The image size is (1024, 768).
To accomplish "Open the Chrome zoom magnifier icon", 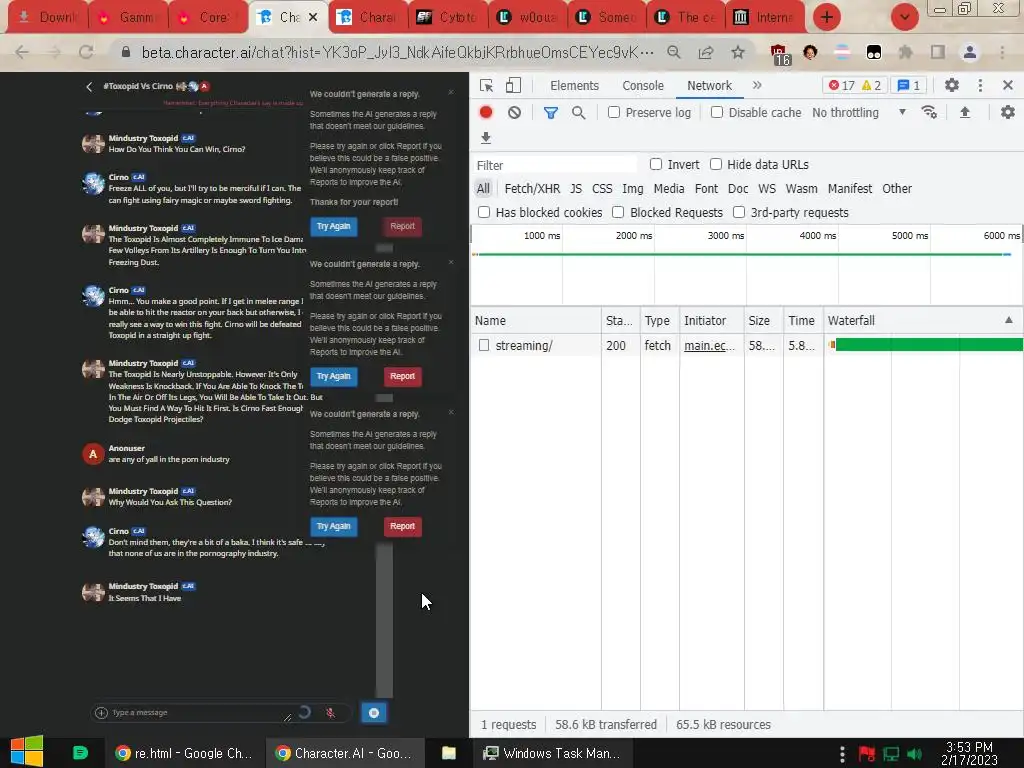I will 674,52.
